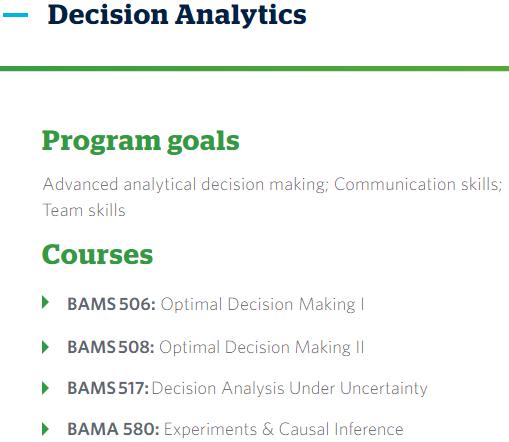Expand BAMA 580 course code label
This screenshot has width=509, height=442.
[113, 429]
